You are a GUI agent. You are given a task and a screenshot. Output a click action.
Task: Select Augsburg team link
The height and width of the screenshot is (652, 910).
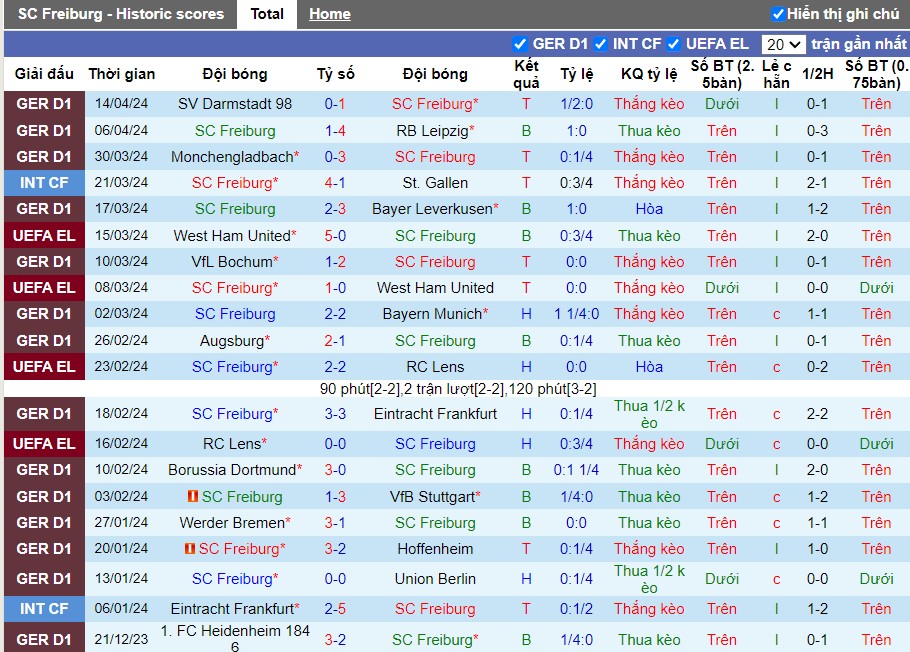click(234, 341)
